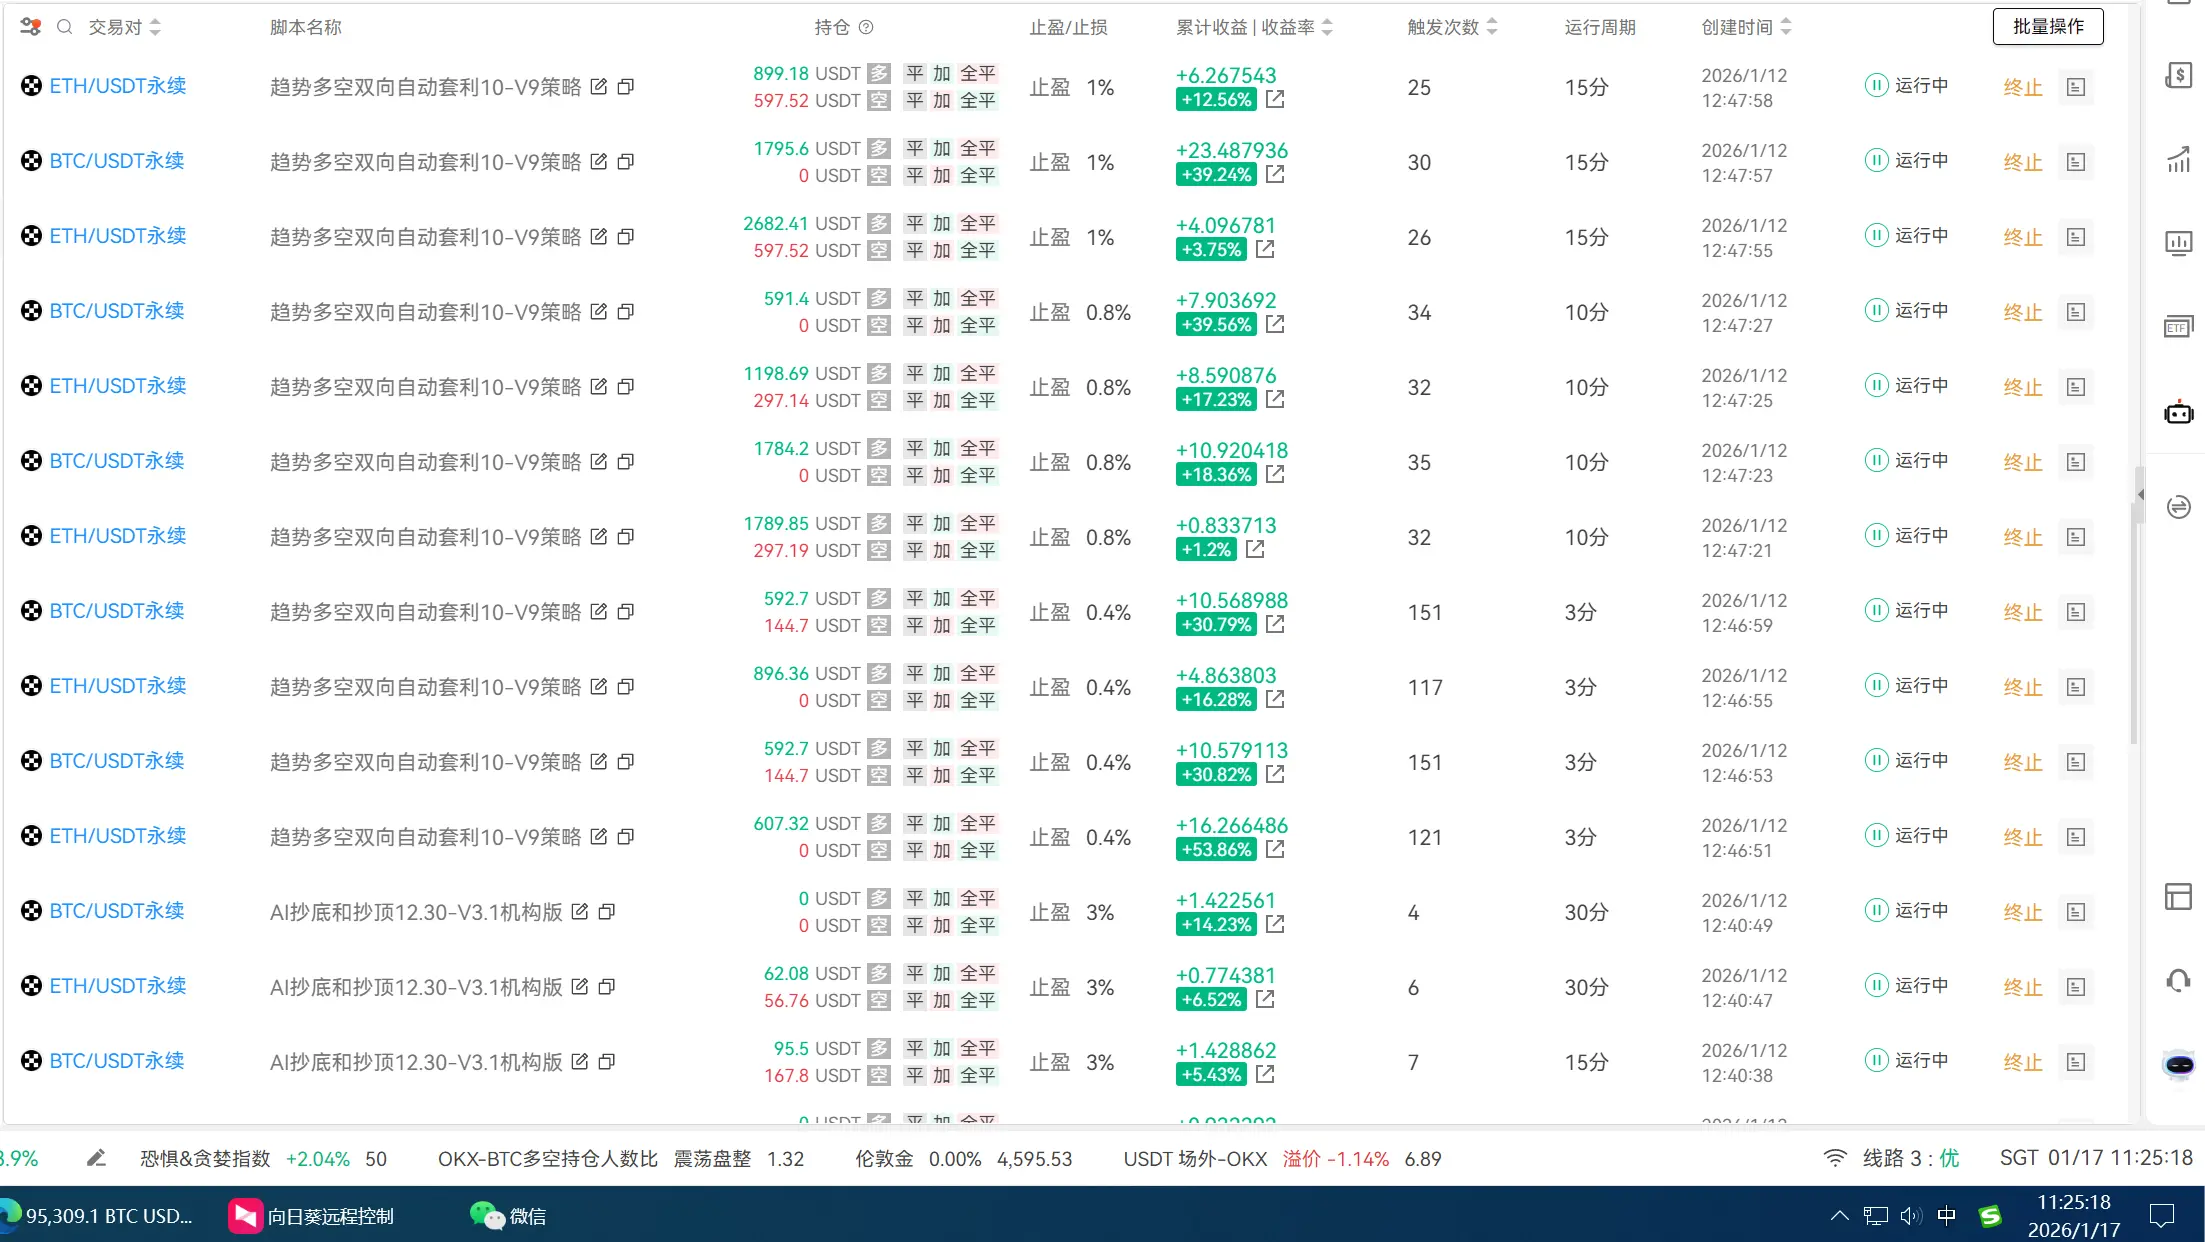Sort by 创建时间 column
2205x1242 pixels.
pos(1785,27)
